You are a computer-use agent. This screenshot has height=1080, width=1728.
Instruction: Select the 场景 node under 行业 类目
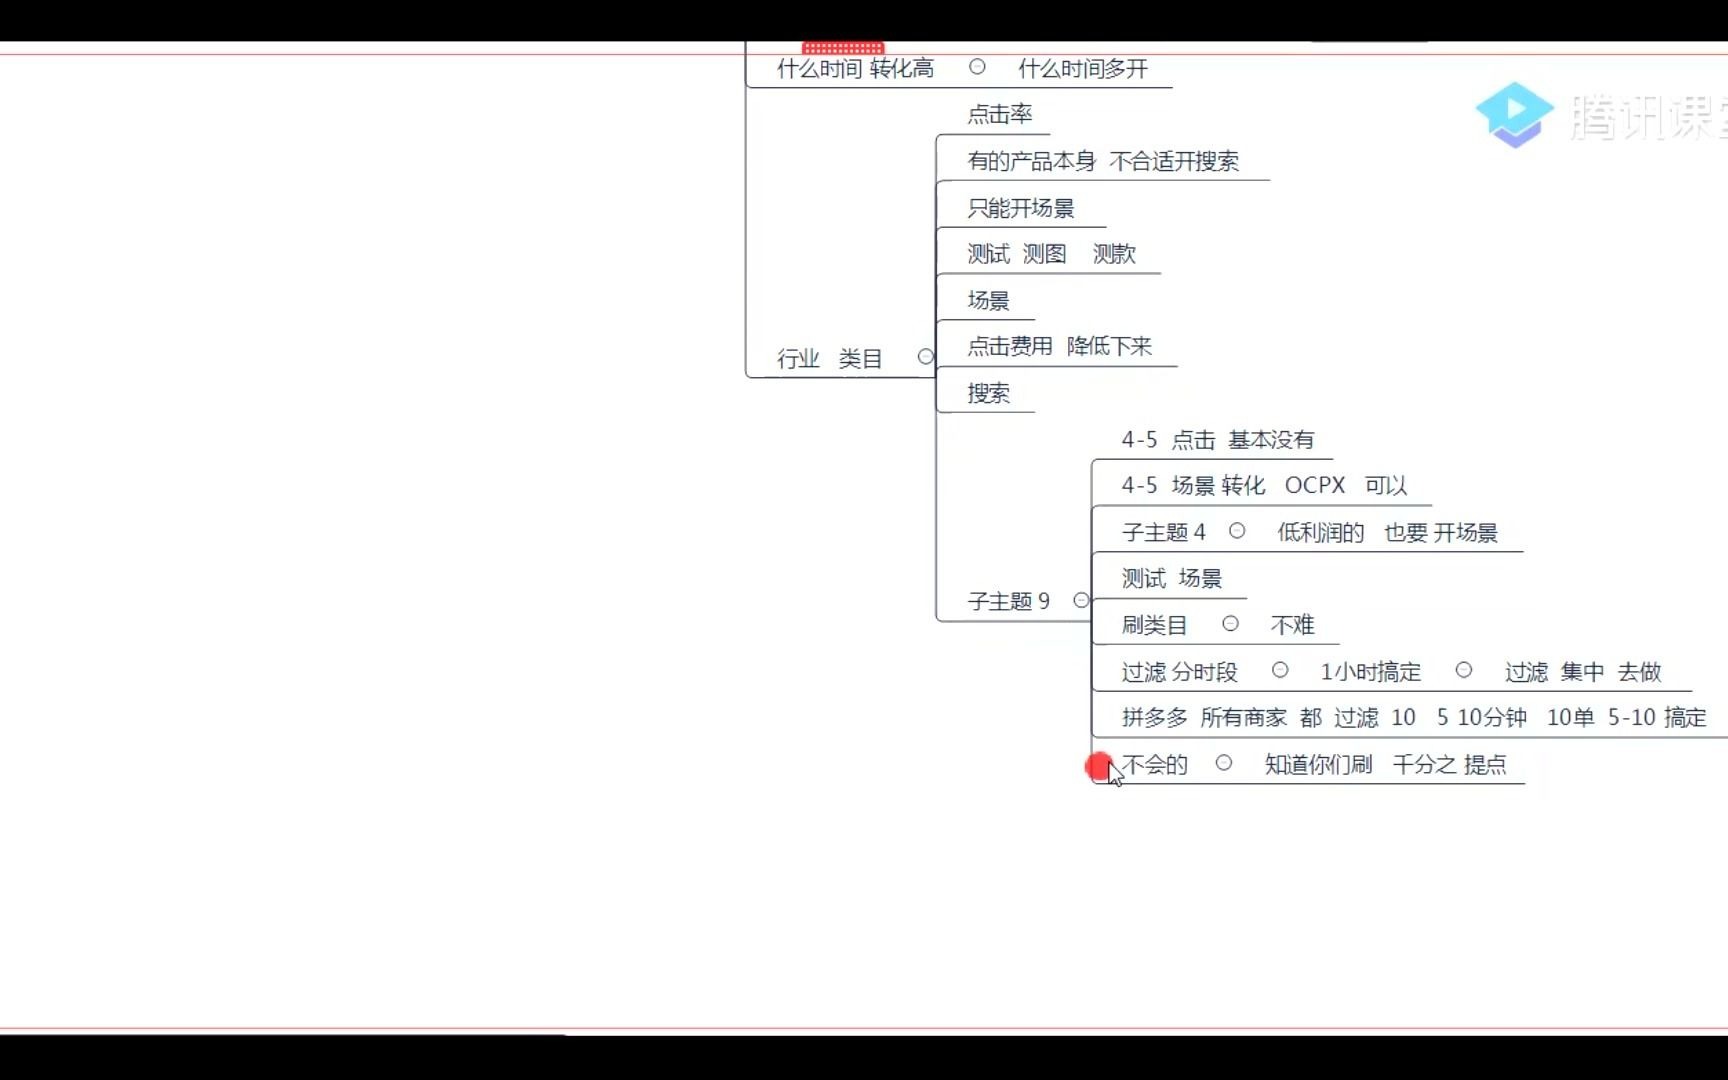coord(988,300)
